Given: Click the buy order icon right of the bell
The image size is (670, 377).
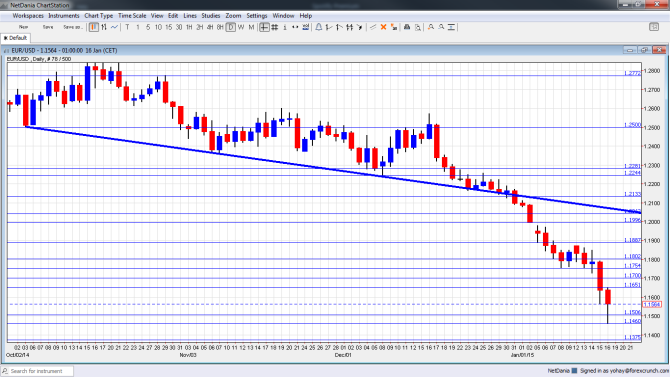Looking at the screenshot, I should pyautogui.click(x=329, y=27).
